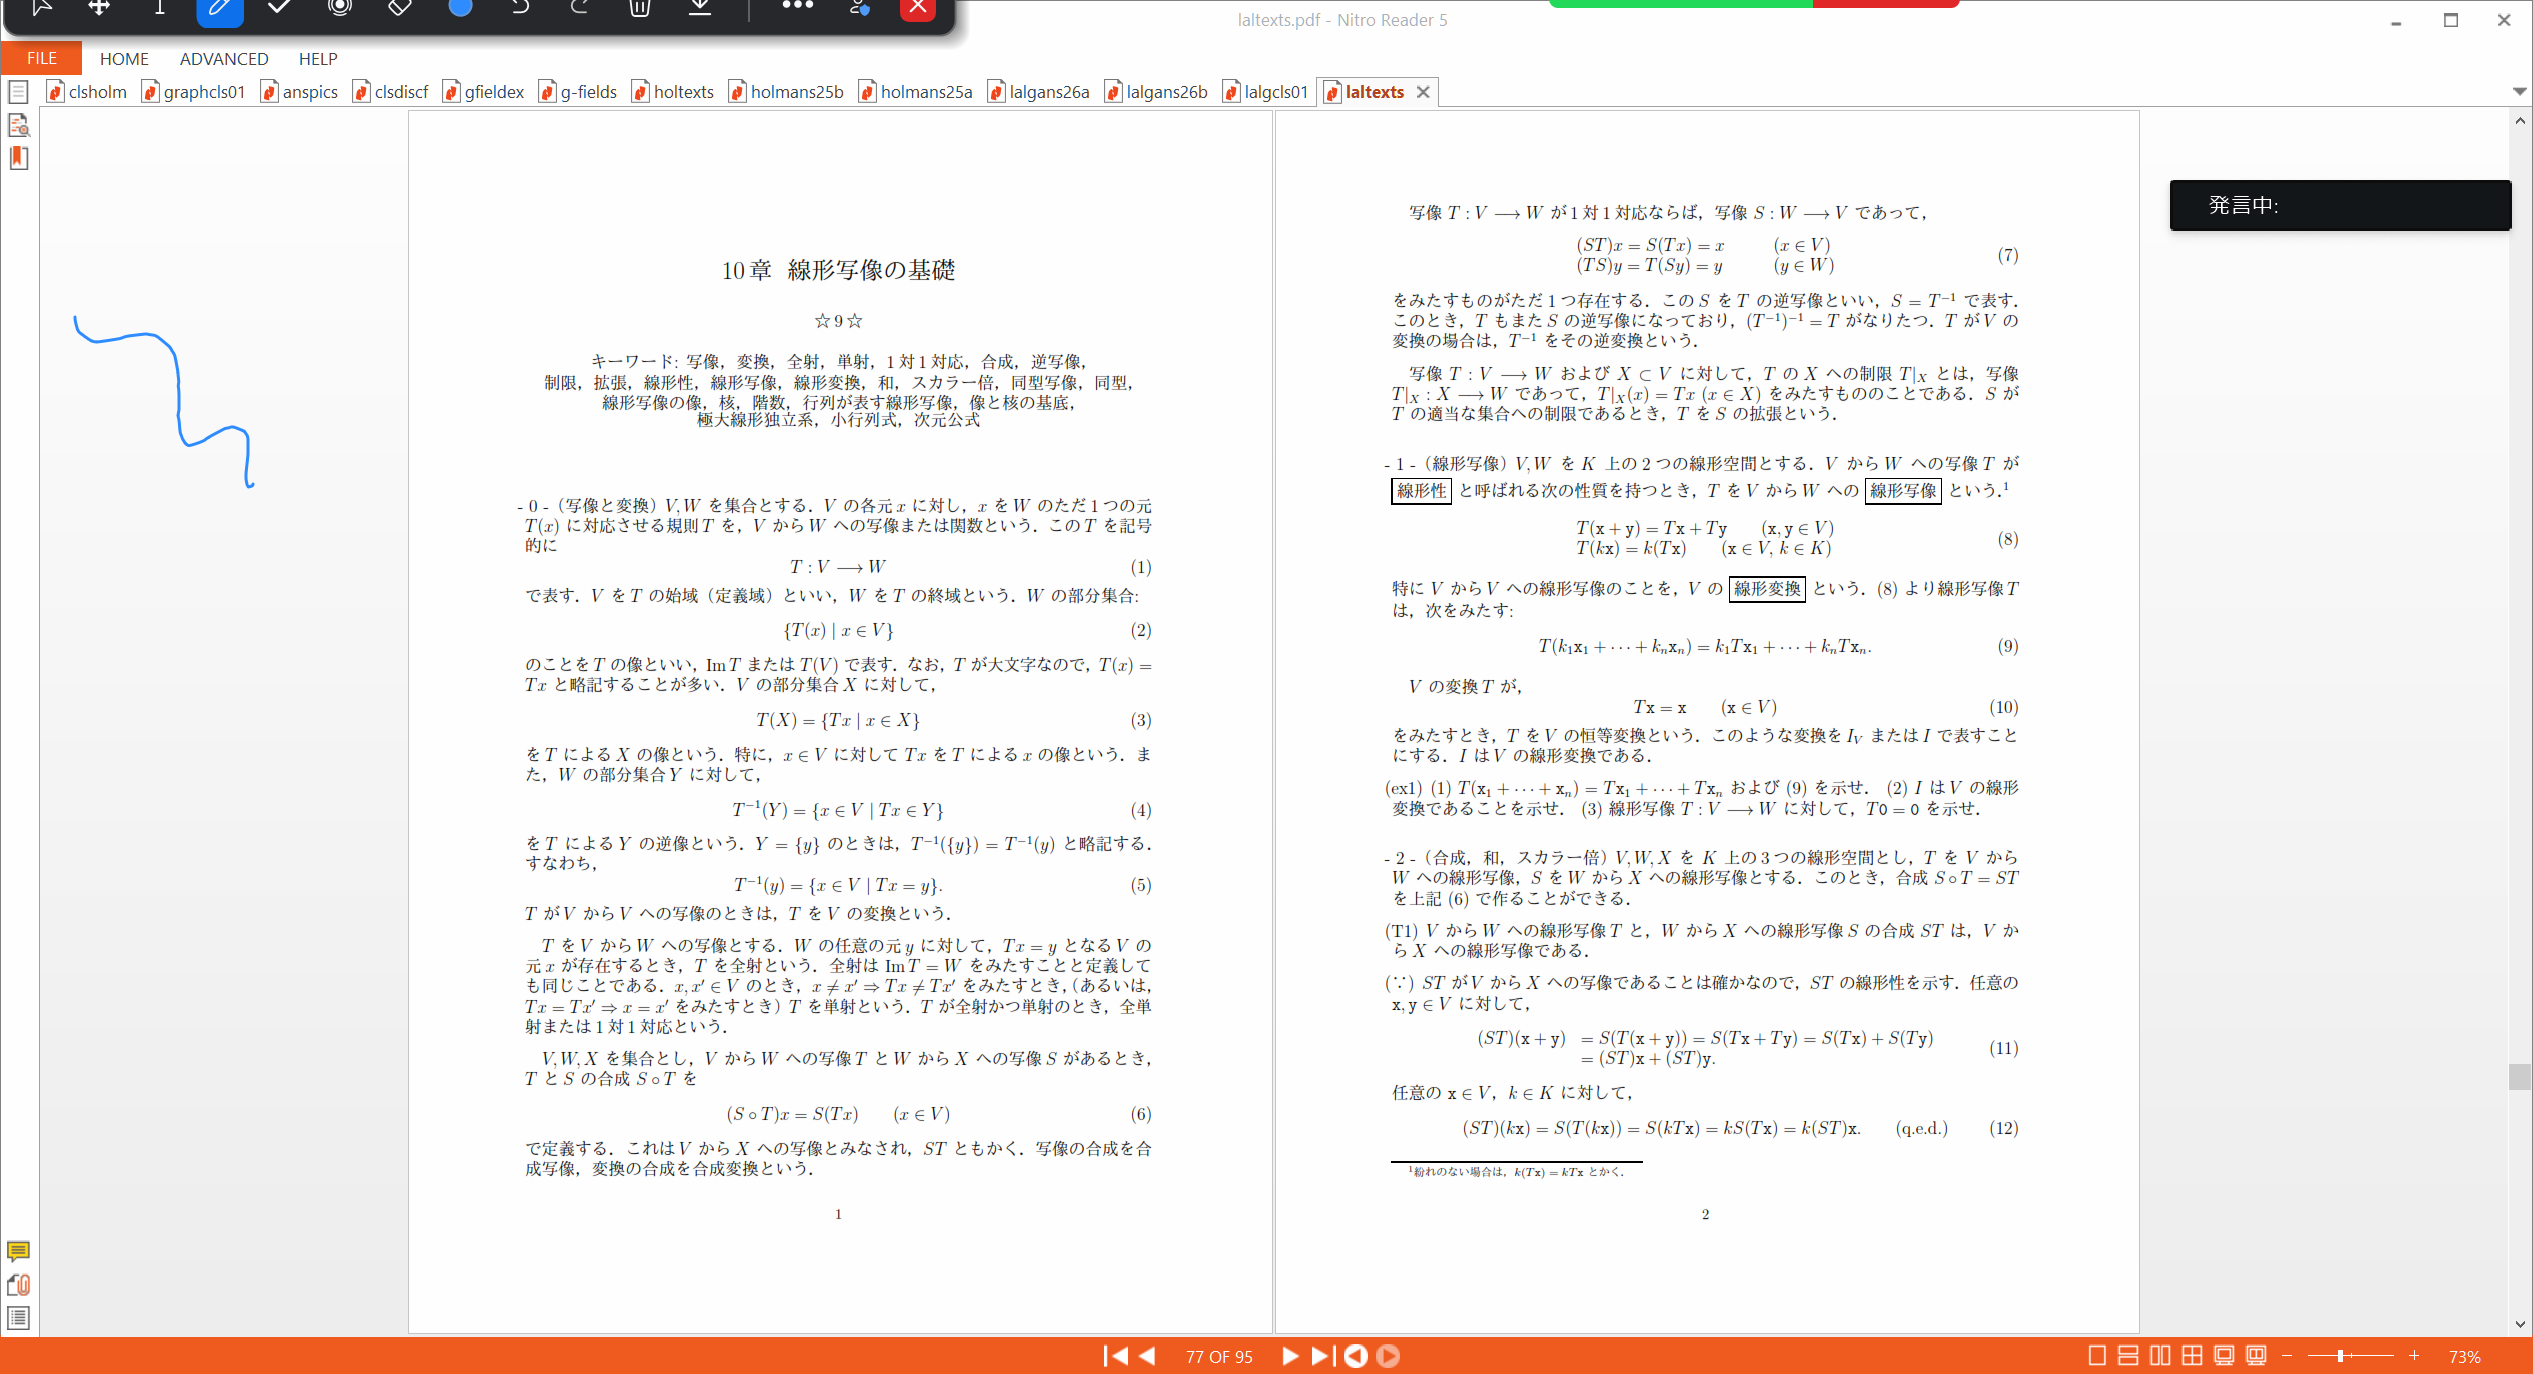Switch to facing continuous view
Image resolution: width=2533 pixels, height=1374 pixels.
point(2192,1356)
